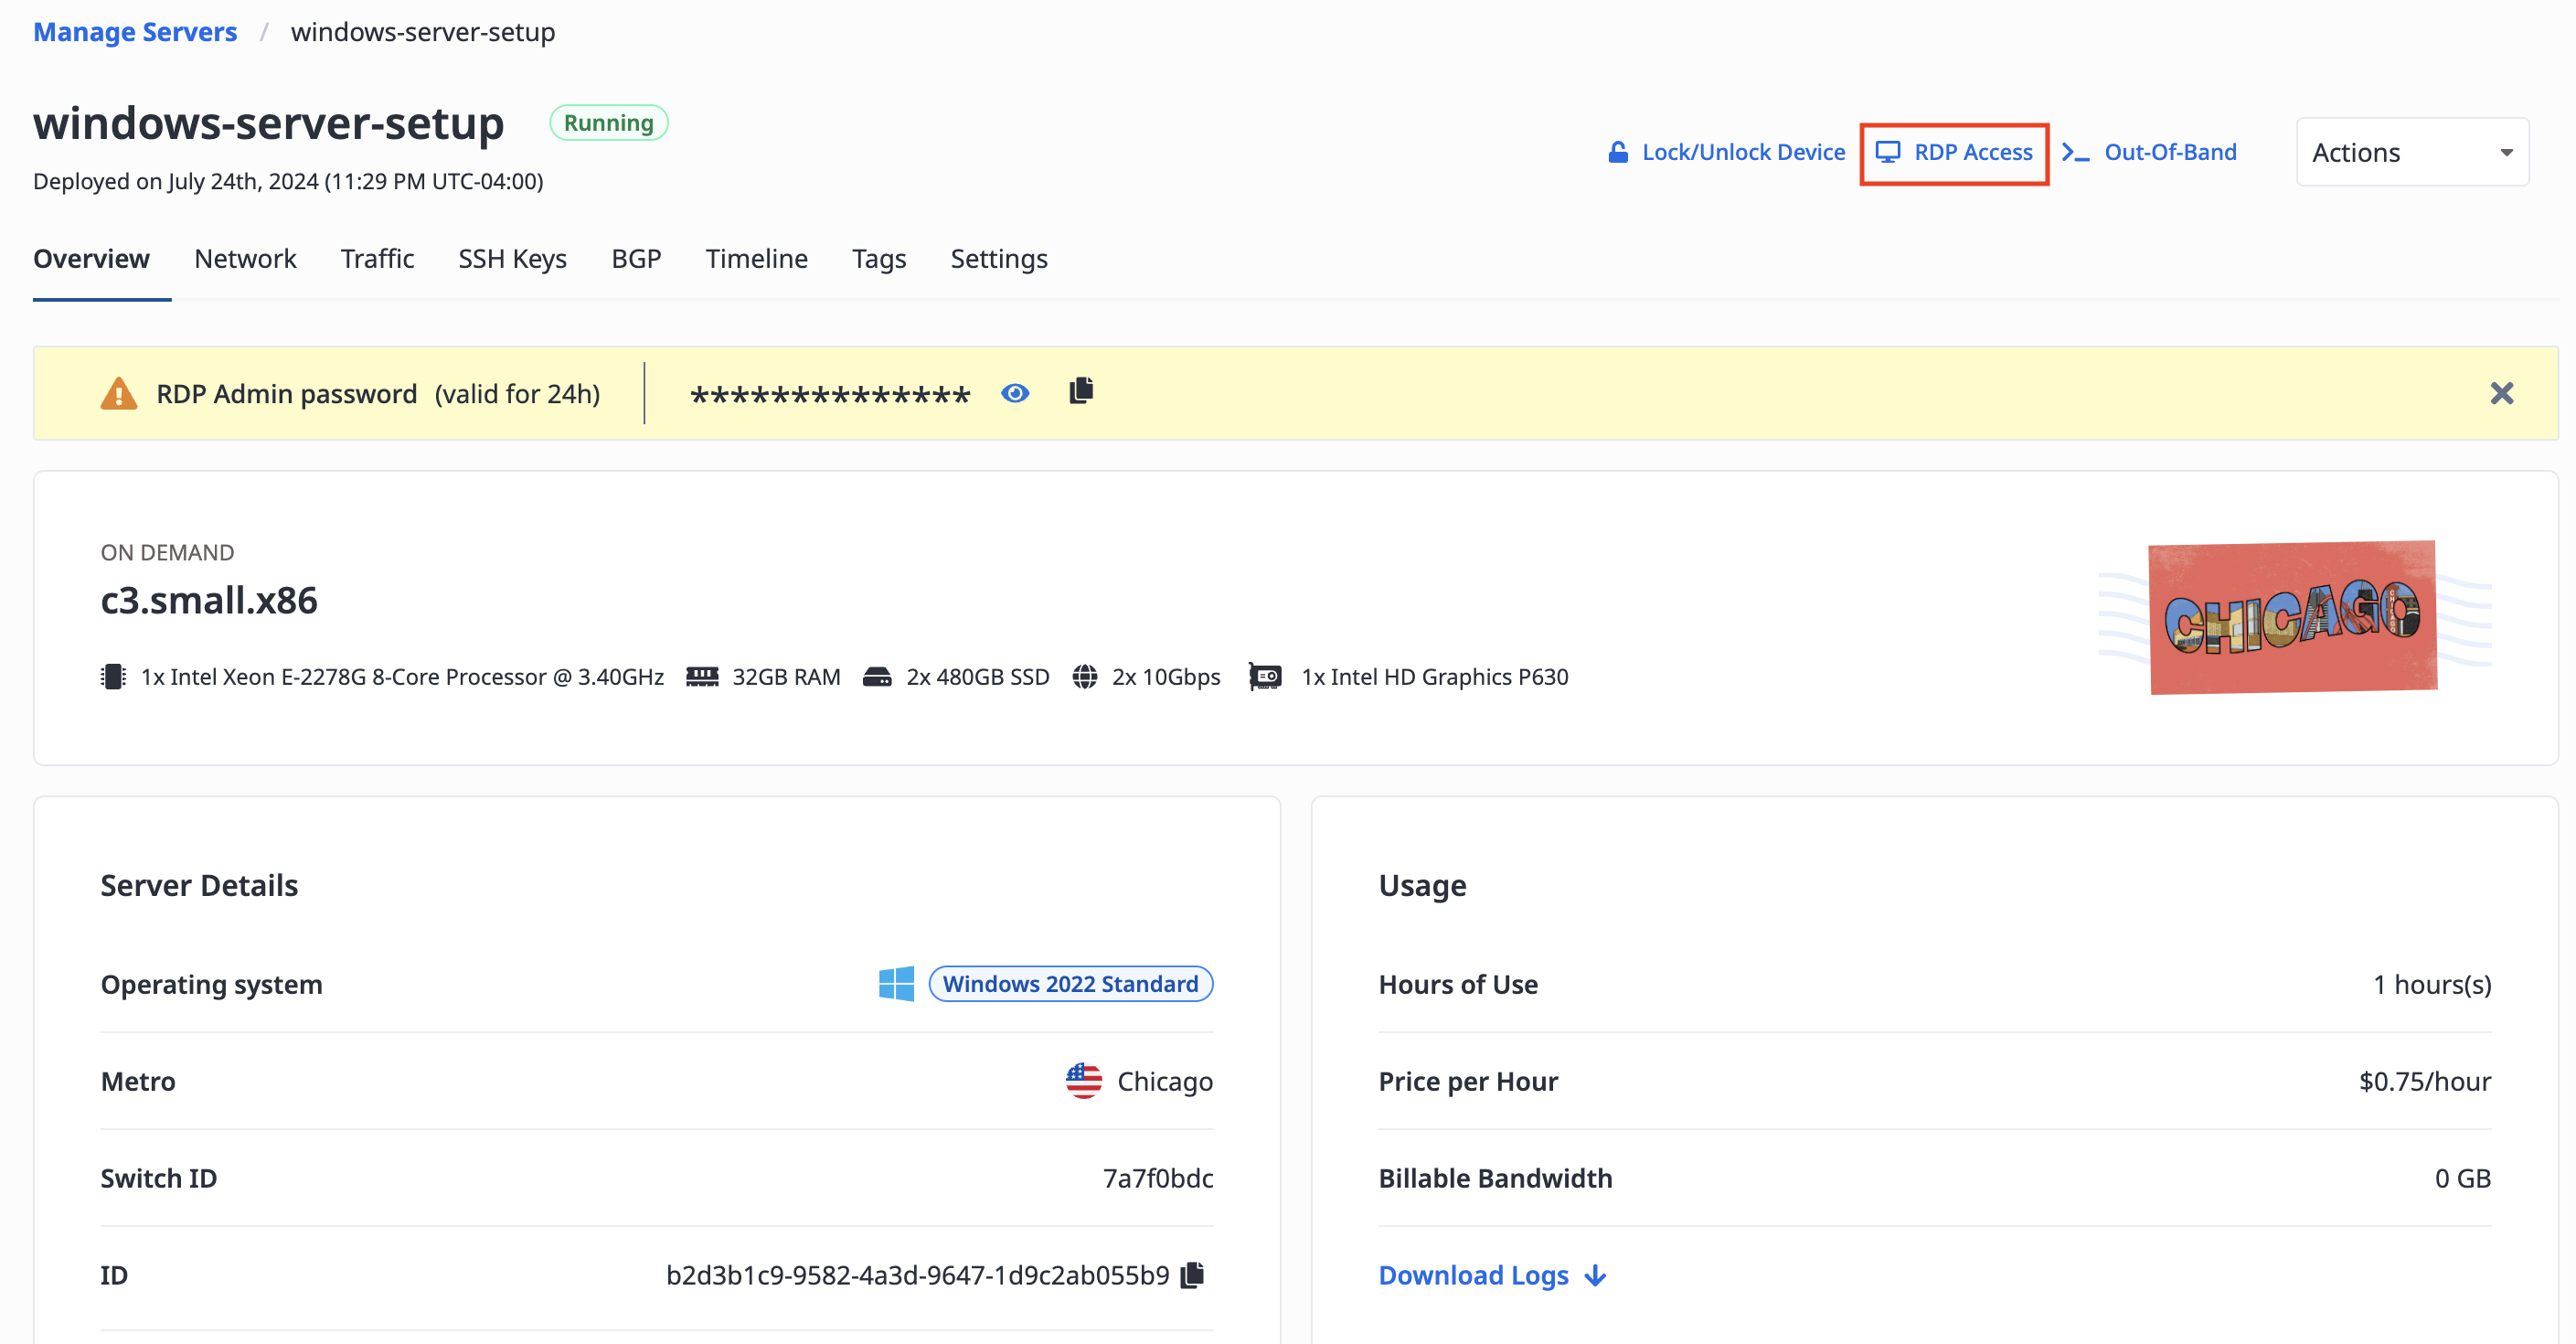
Task: Click the $0.75/hour price value
Action: tap(2424, 1081)
